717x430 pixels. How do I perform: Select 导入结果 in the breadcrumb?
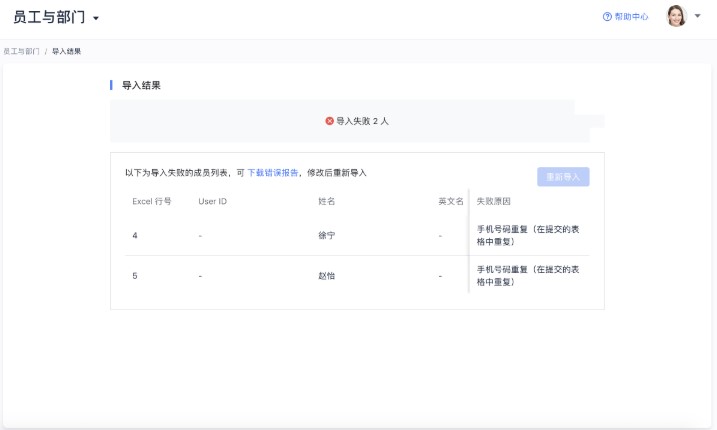coord(67,50)
